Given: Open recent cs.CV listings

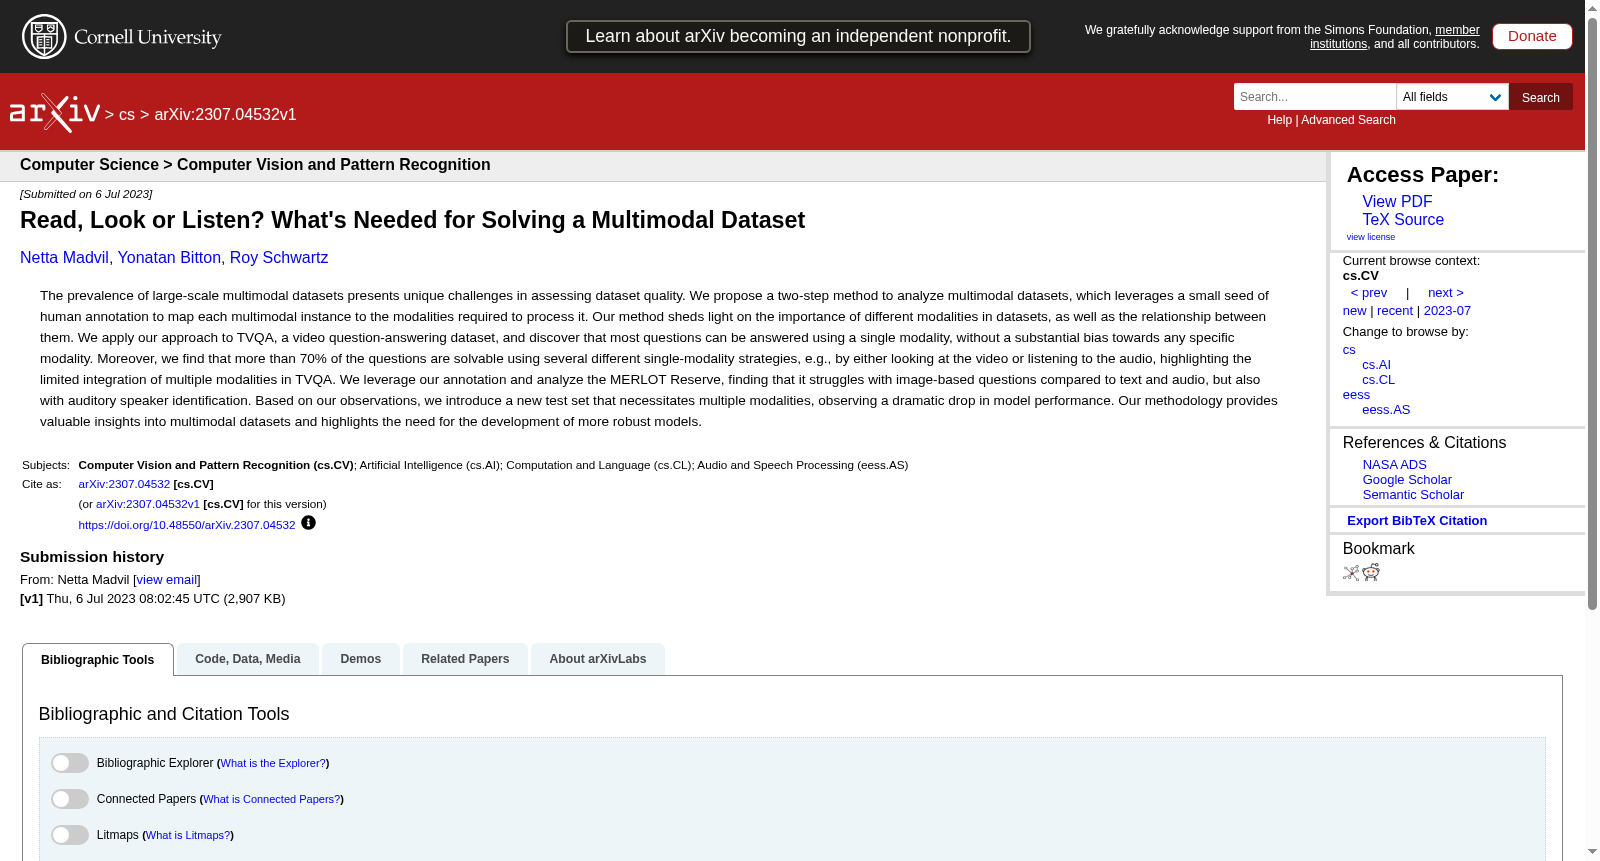Looking at the screenshot, I should click(x=1395, y=311).
